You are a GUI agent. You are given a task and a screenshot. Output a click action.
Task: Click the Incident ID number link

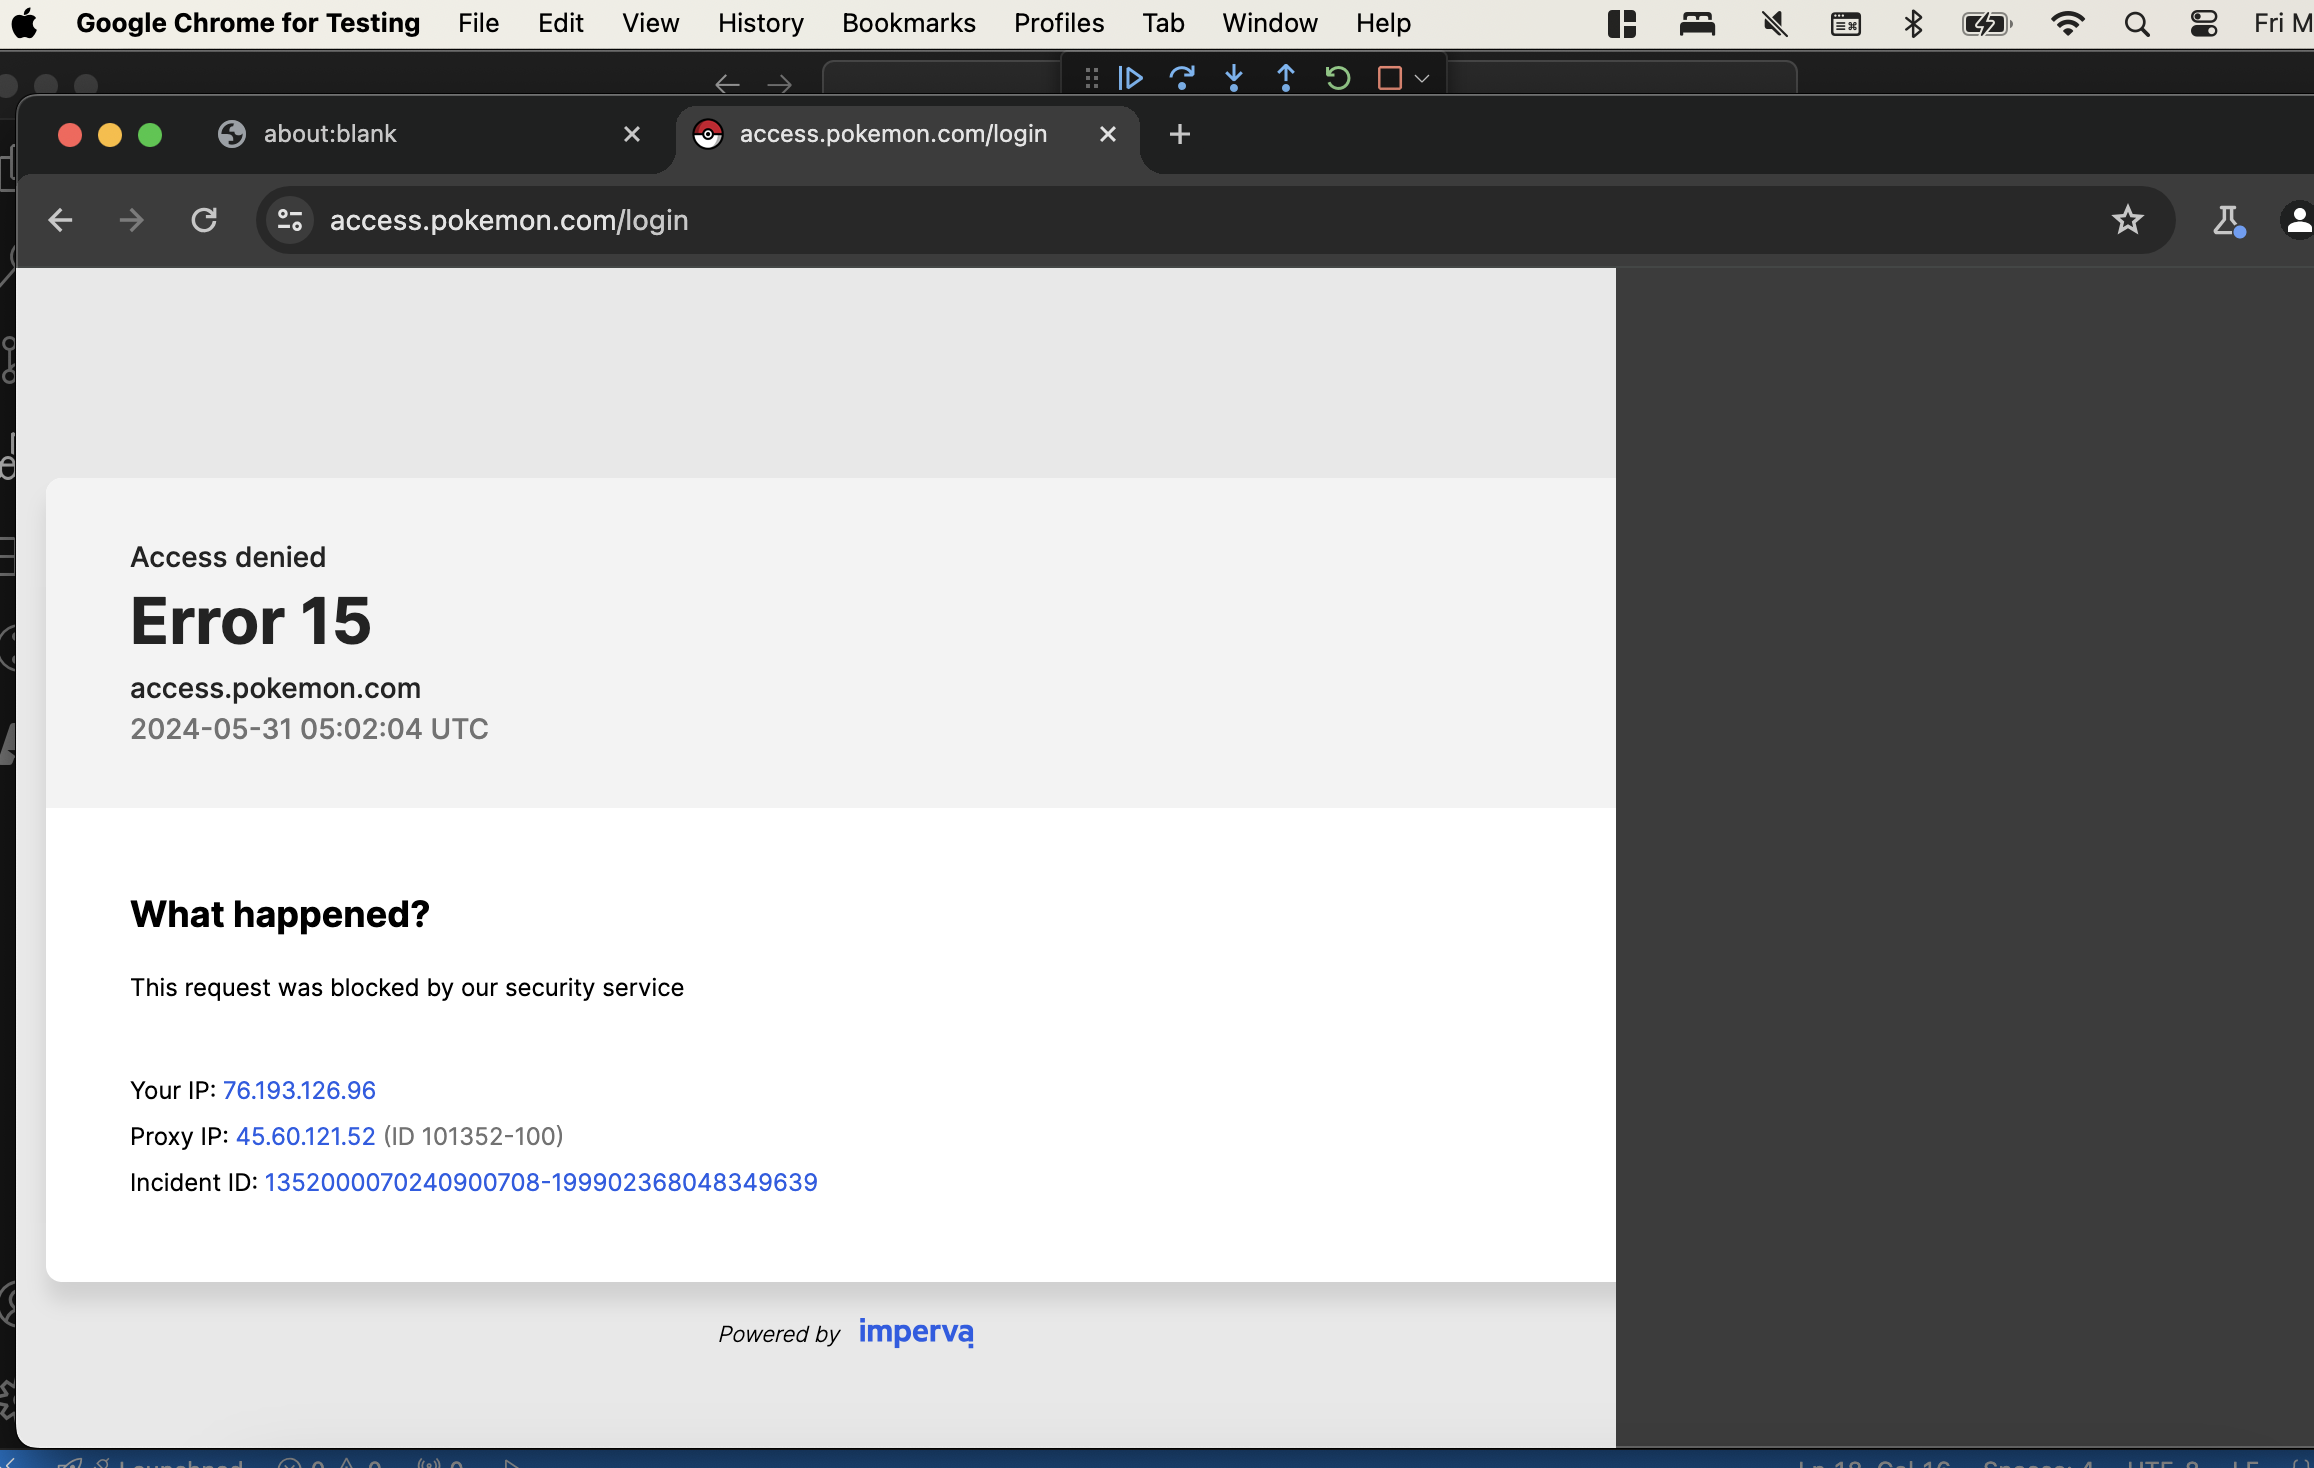click(541, 1182)
